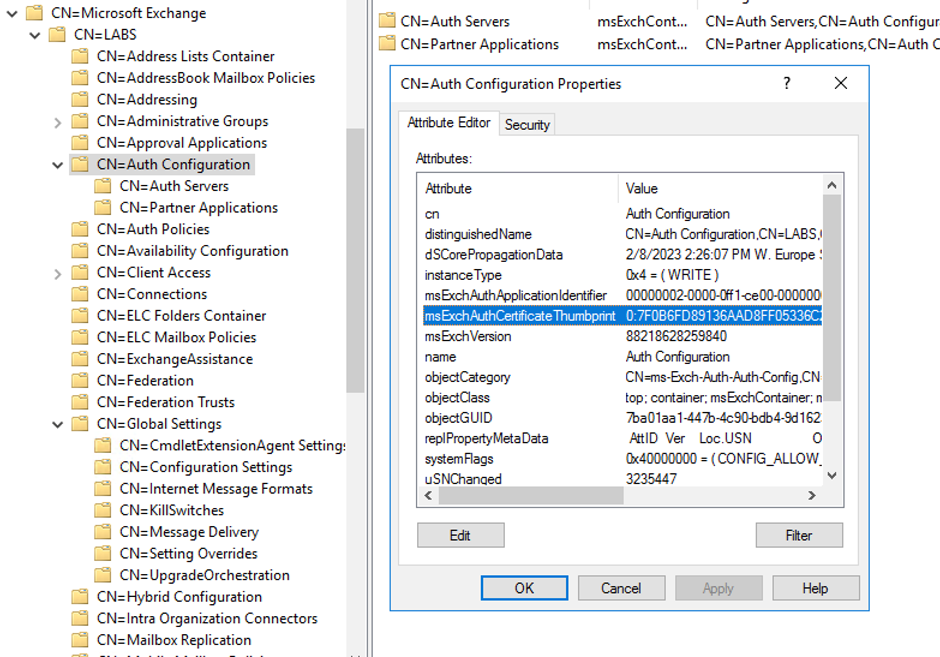The image size is (940, 657).
Task: Click the attribute list scroll down arrow
Action: pyautogui.click(x=831, y=475)
